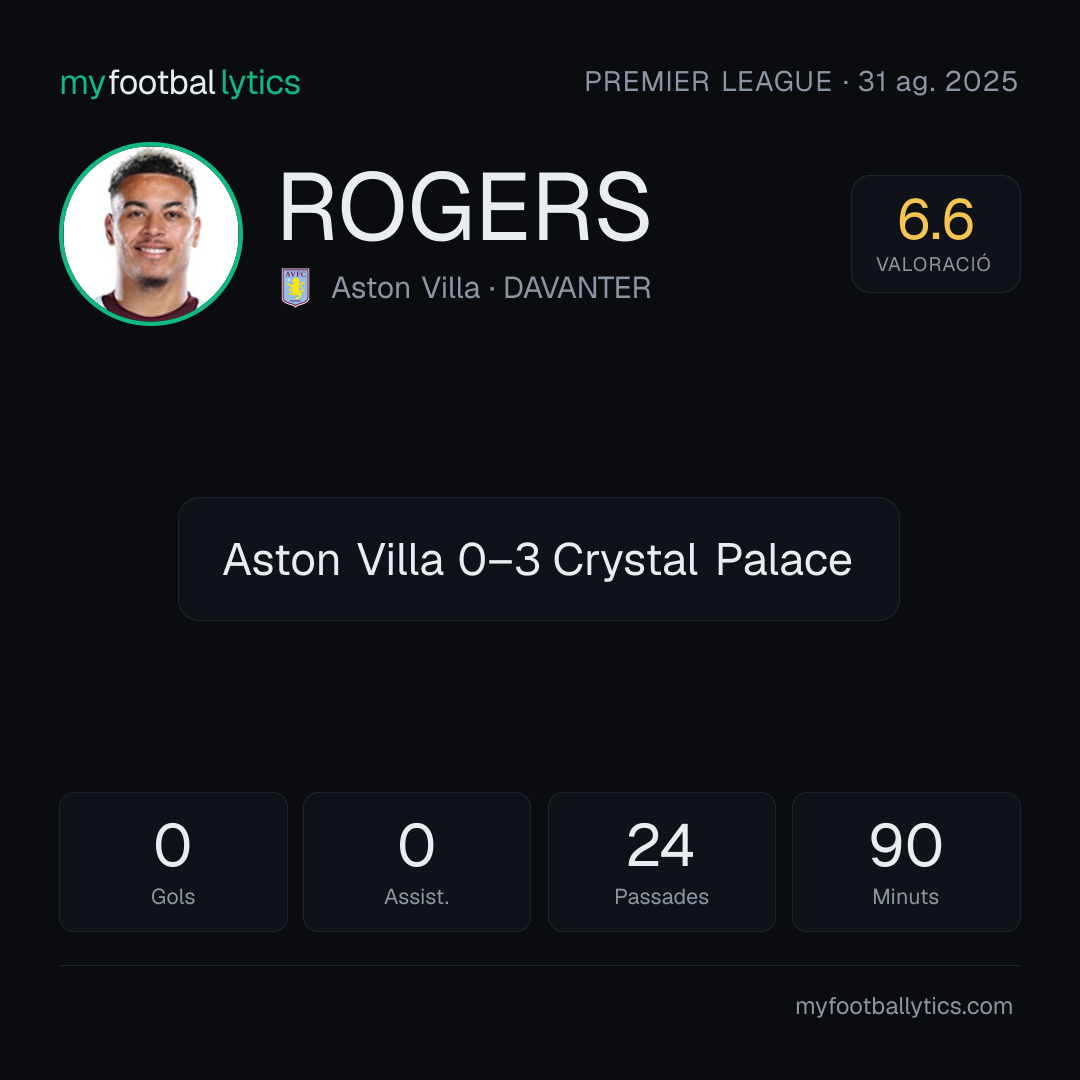The height and width of the screenshot is (1080, 1080).
Task: Select the Gols stat card
Action: click(x=173, y=862)
